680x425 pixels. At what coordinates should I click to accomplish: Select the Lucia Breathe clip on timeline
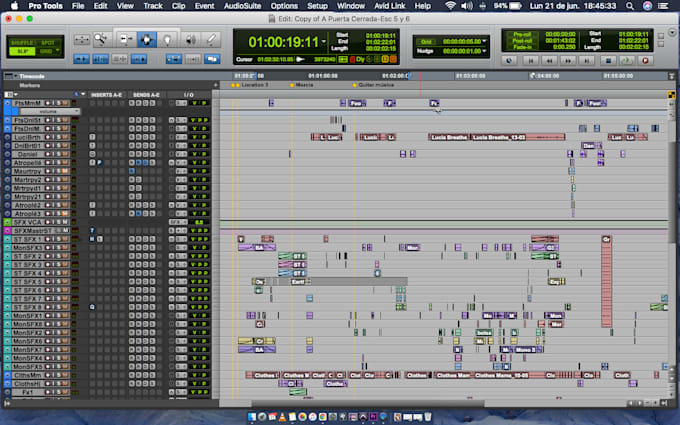pyautogui.click(x=449, y=137)
